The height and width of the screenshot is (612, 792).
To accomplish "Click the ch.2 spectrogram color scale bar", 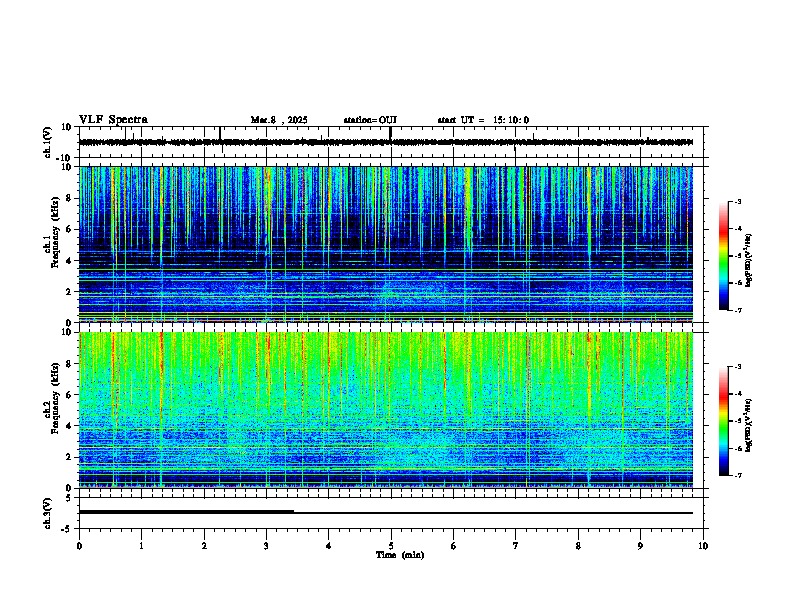I will (723, 421).
